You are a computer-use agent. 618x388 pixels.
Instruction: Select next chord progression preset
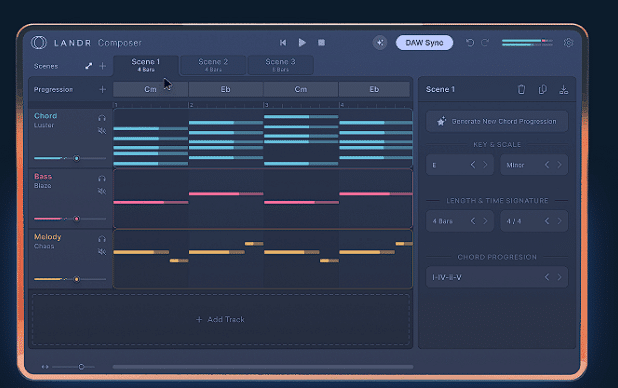[559, 277]
